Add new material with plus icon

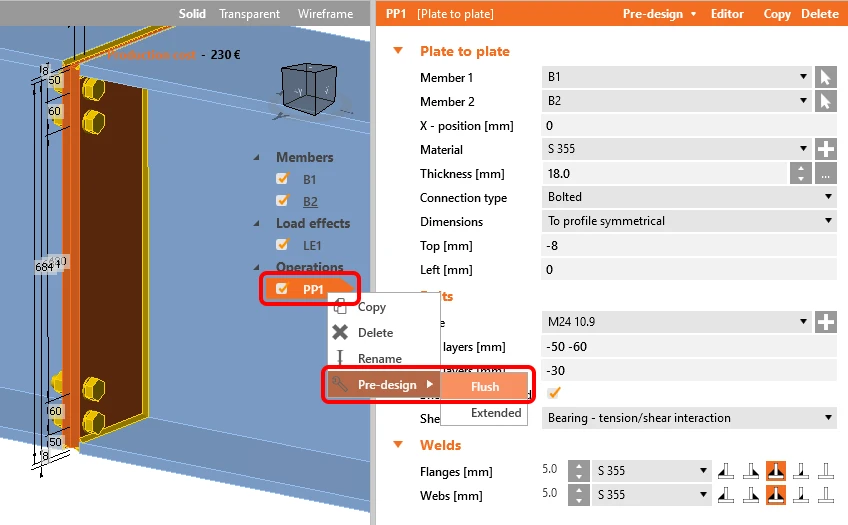point(825,149)
